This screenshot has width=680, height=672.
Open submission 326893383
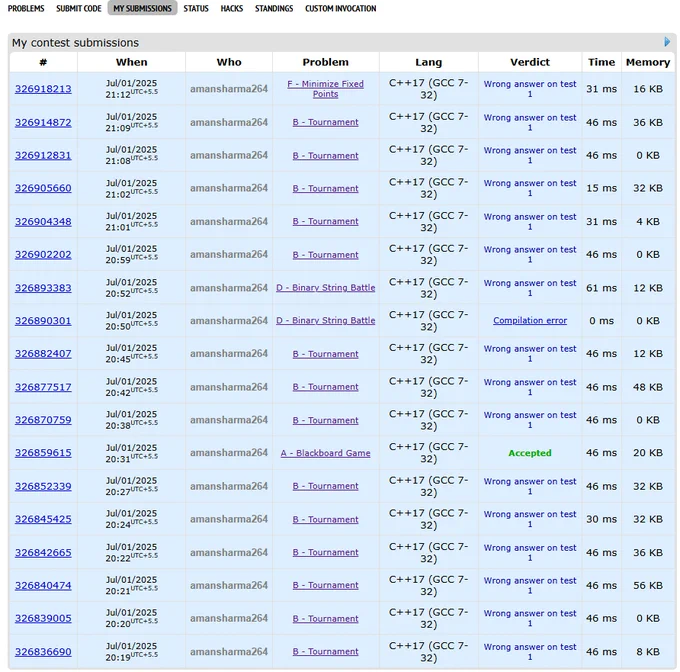pyautogui.click(x=43, y=288)
